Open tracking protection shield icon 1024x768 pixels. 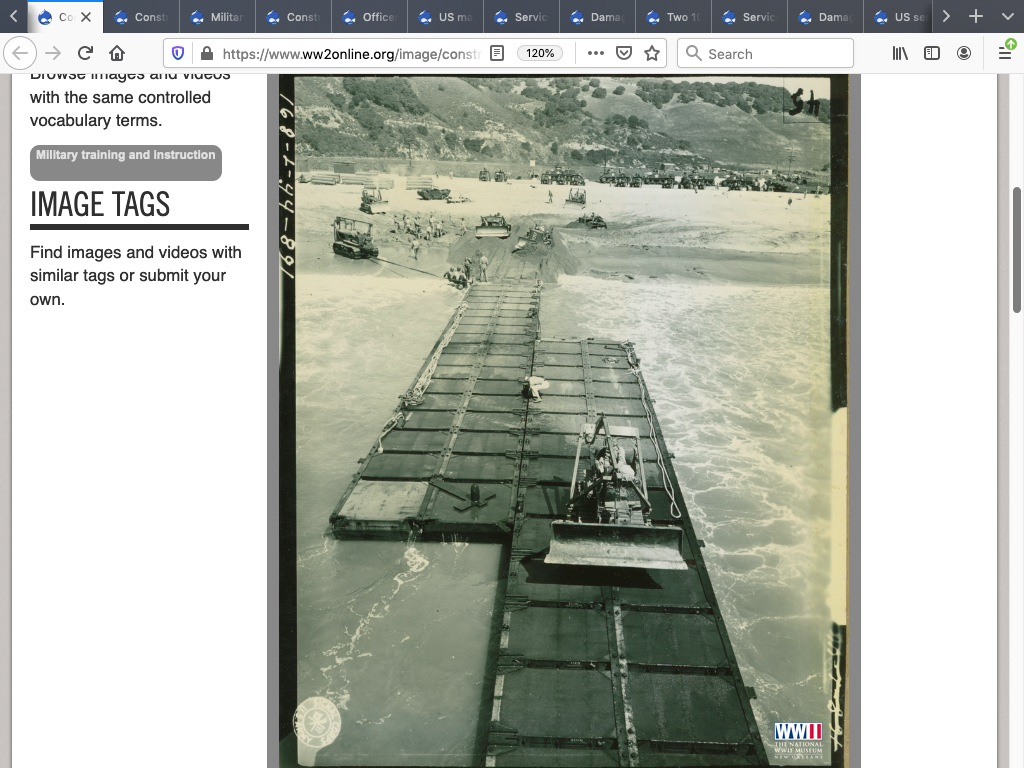[x=179, y=54]
